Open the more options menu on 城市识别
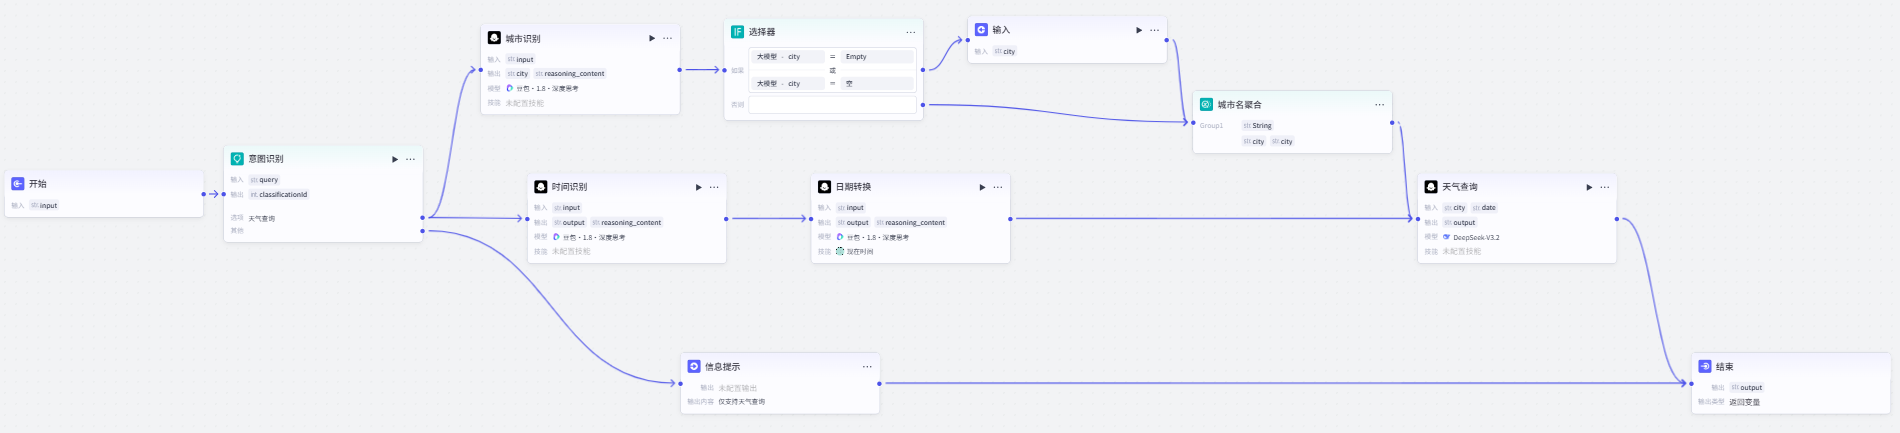Screen dimensions: 1900x433 click(x=667, y=38)
